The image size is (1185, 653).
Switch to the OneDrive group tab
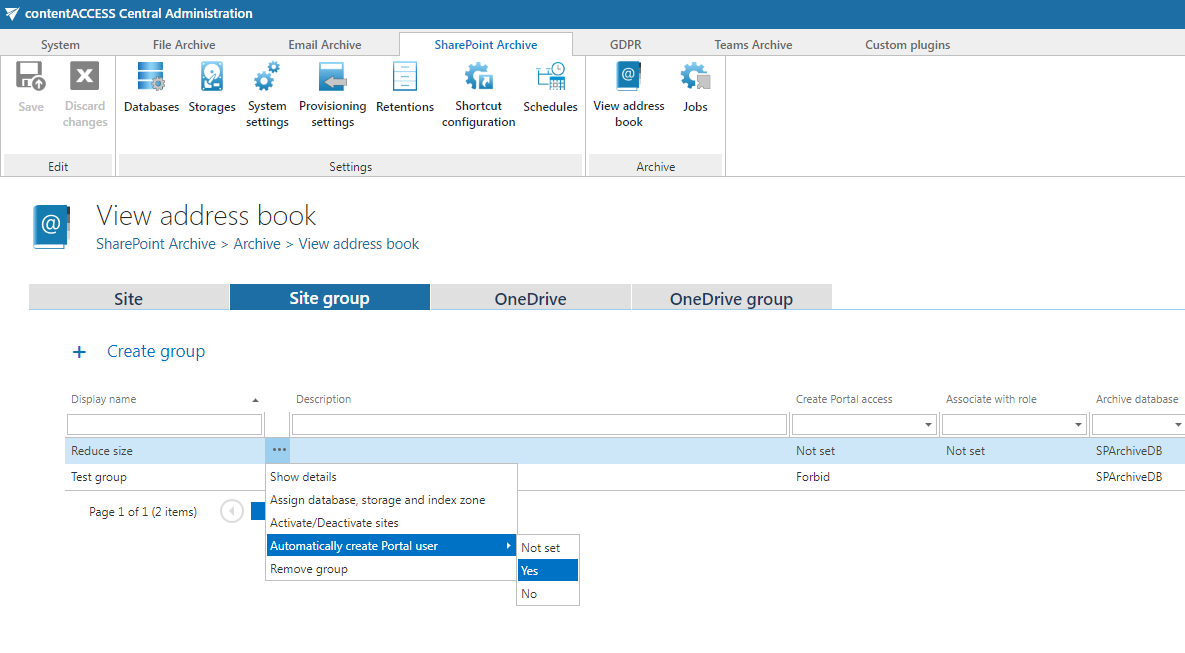731,297
